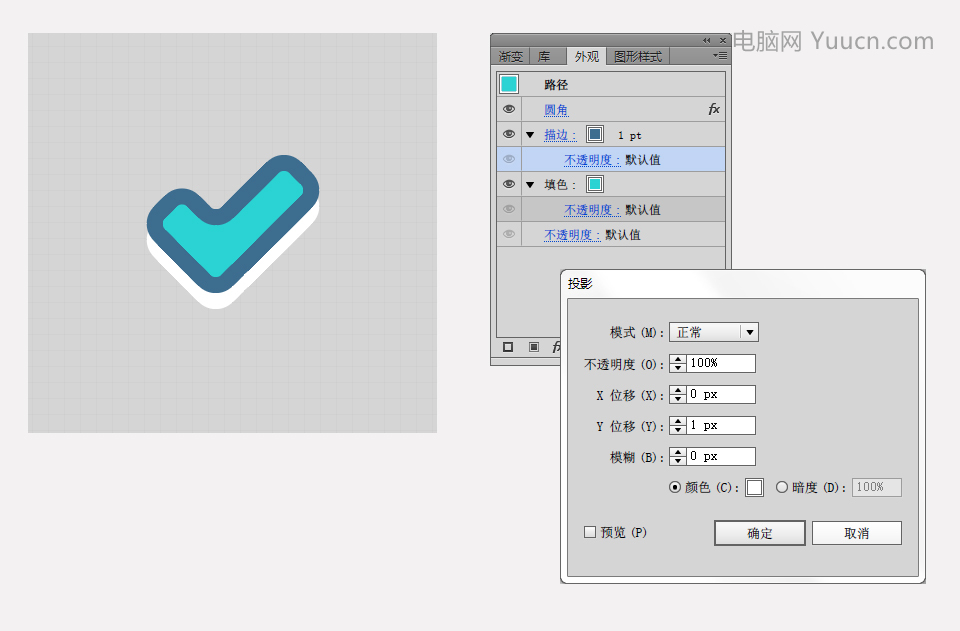Click the 1 pt stroke weight value

point(629,135)
